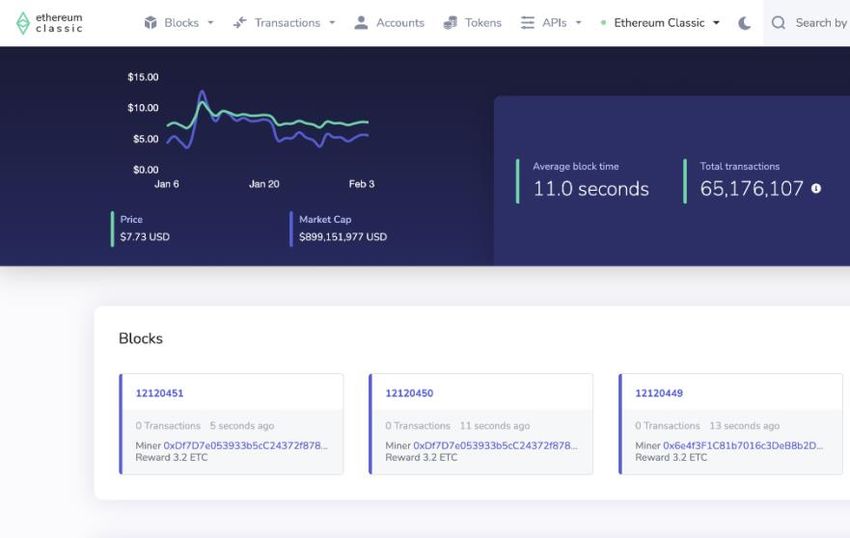Open miner address in block 12120450

(495, 445)
